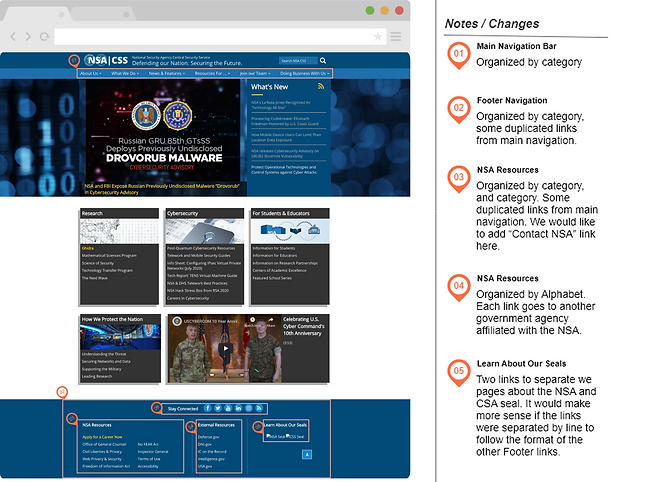Click How We Protect the Nation image

(120, 337)
